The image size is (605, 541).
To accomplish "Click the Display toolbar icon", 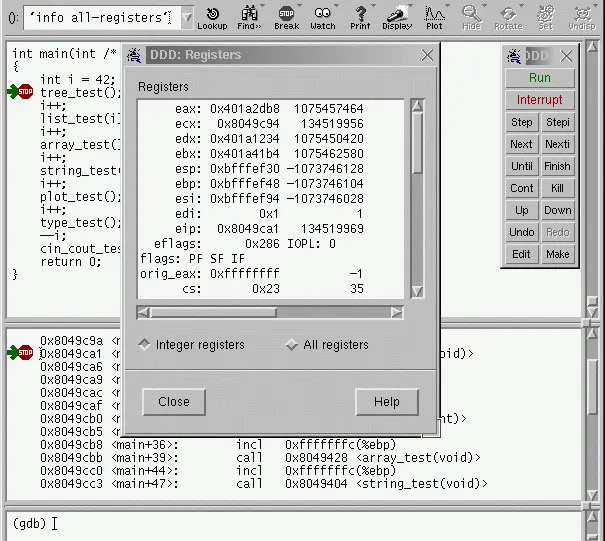I will point(396,17).
